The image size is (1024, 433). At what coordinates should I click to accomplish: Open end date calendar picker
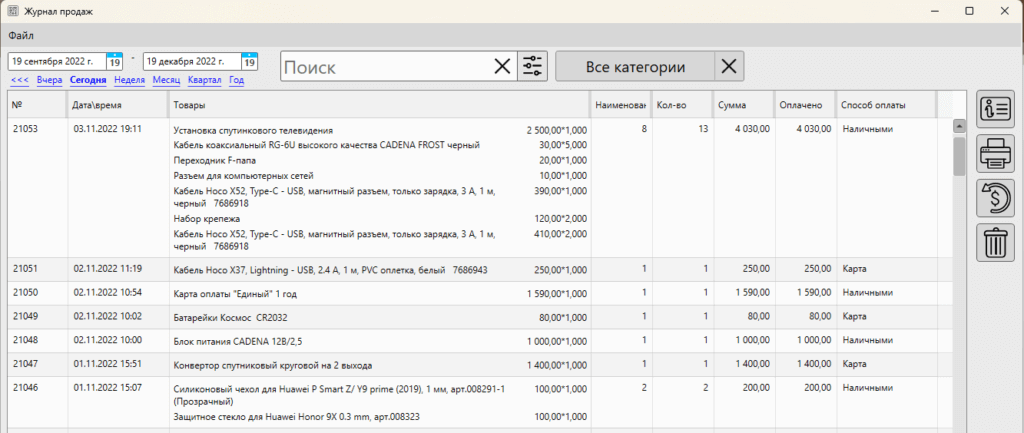tap(249, 62)
